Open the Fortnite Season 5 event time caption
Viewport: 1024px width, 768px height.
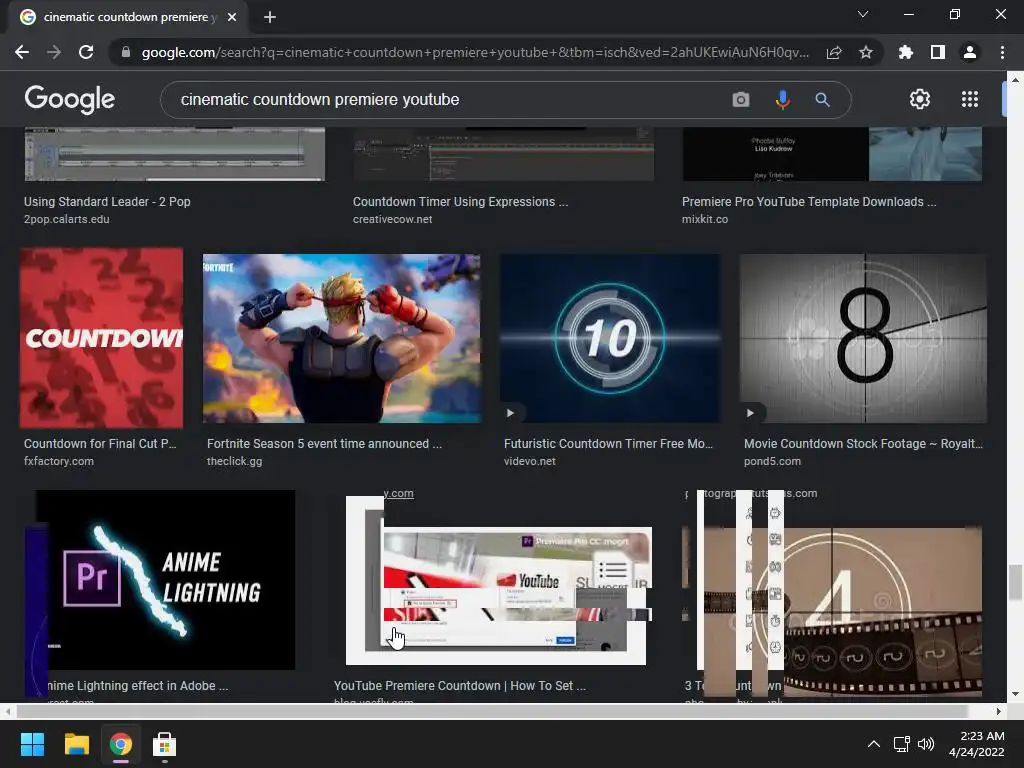(x=325, y=444)
